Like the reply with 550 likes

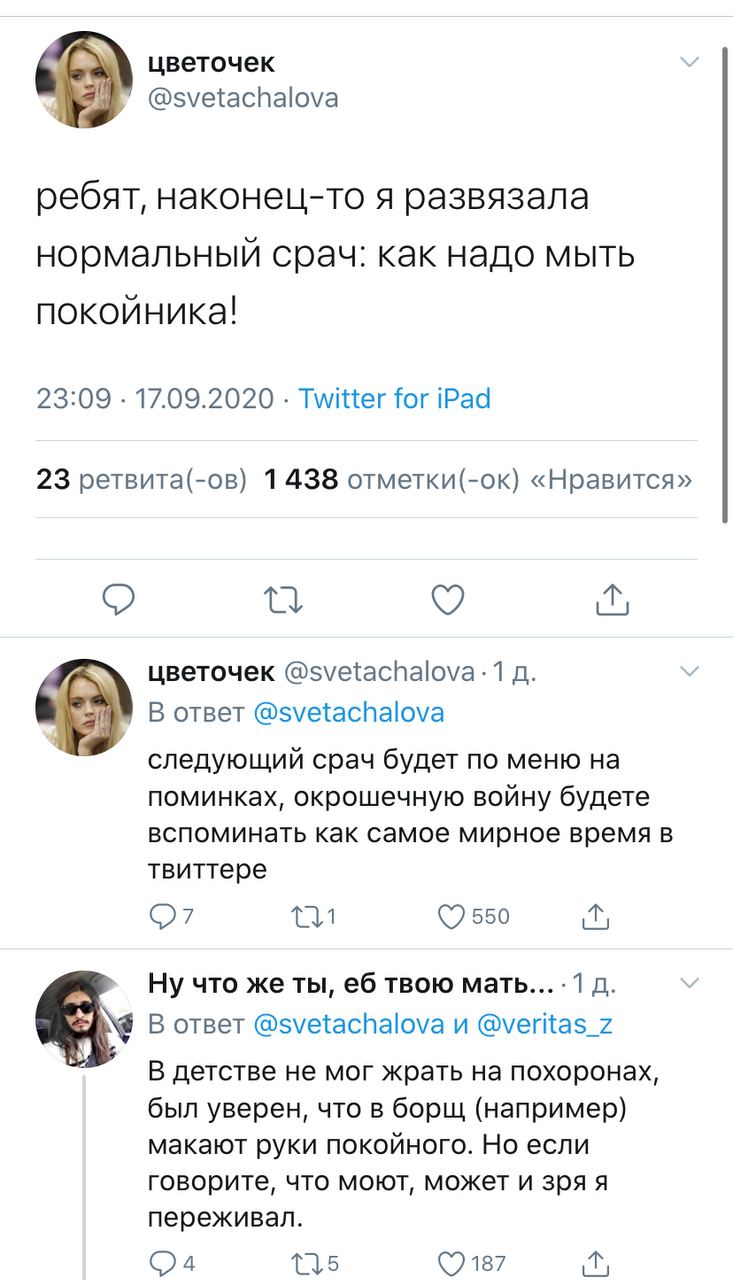(454, 916)
